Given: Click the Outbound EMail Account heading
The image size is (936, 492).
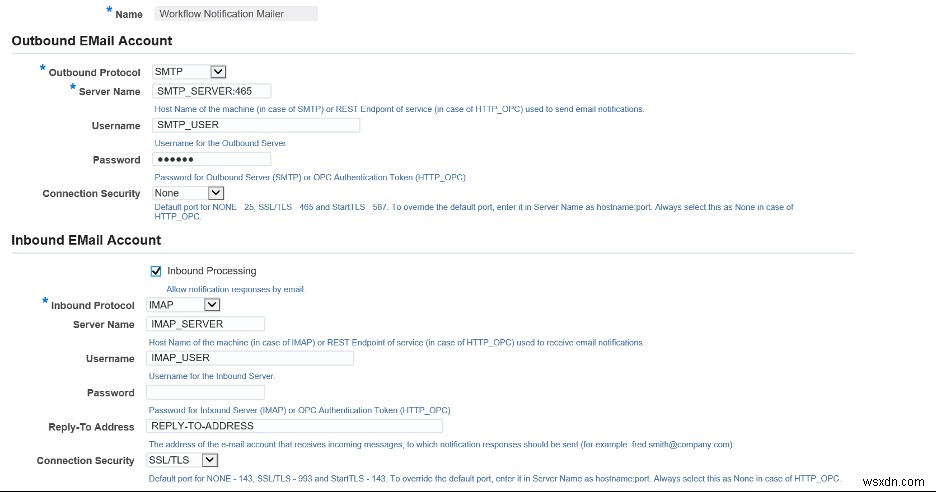Looking at the screenshot, I should click(91, 41).
